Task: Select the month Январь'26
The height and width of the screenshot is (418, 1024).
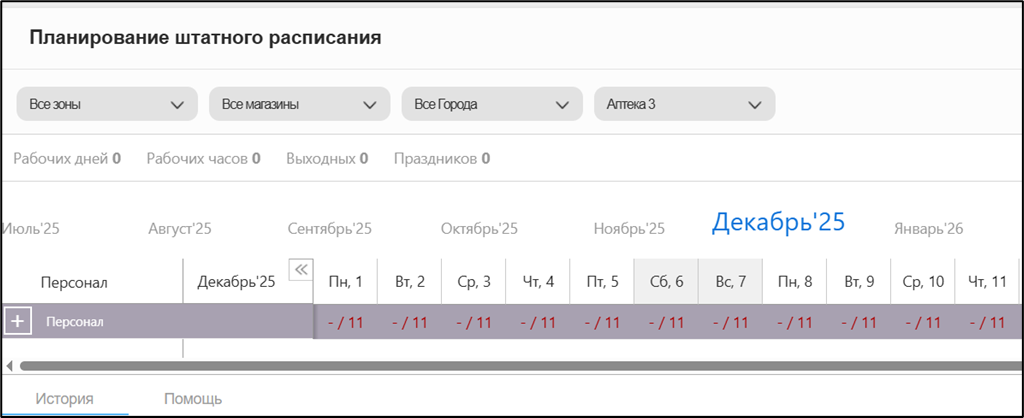Action: [928, 229]
